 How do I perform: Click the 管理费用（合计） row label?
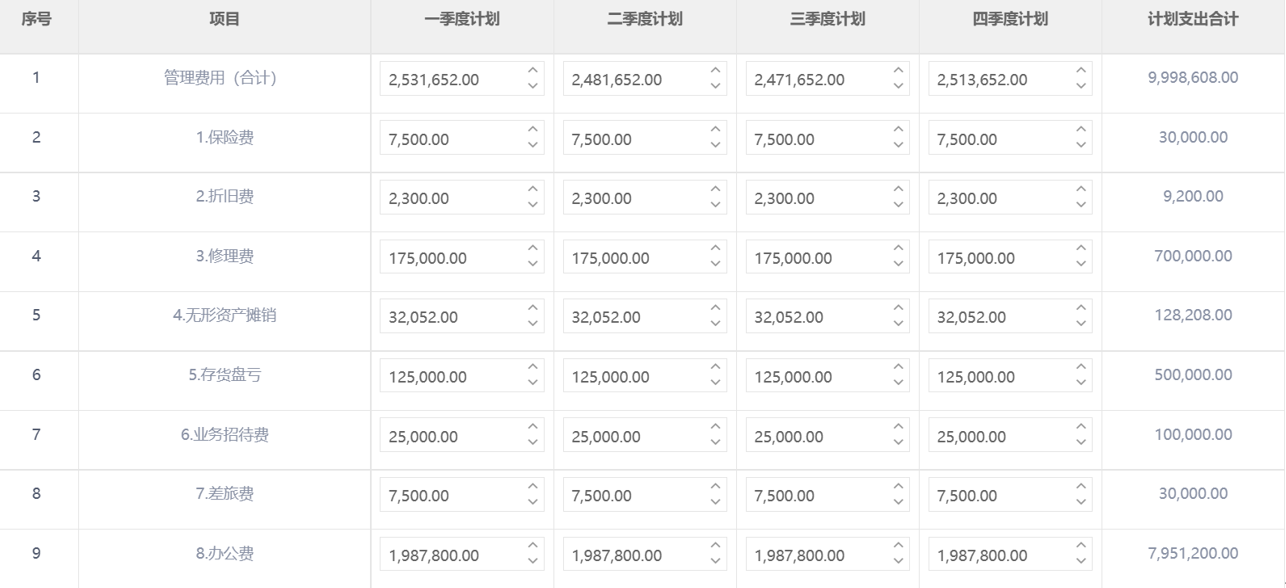point(220,78)
